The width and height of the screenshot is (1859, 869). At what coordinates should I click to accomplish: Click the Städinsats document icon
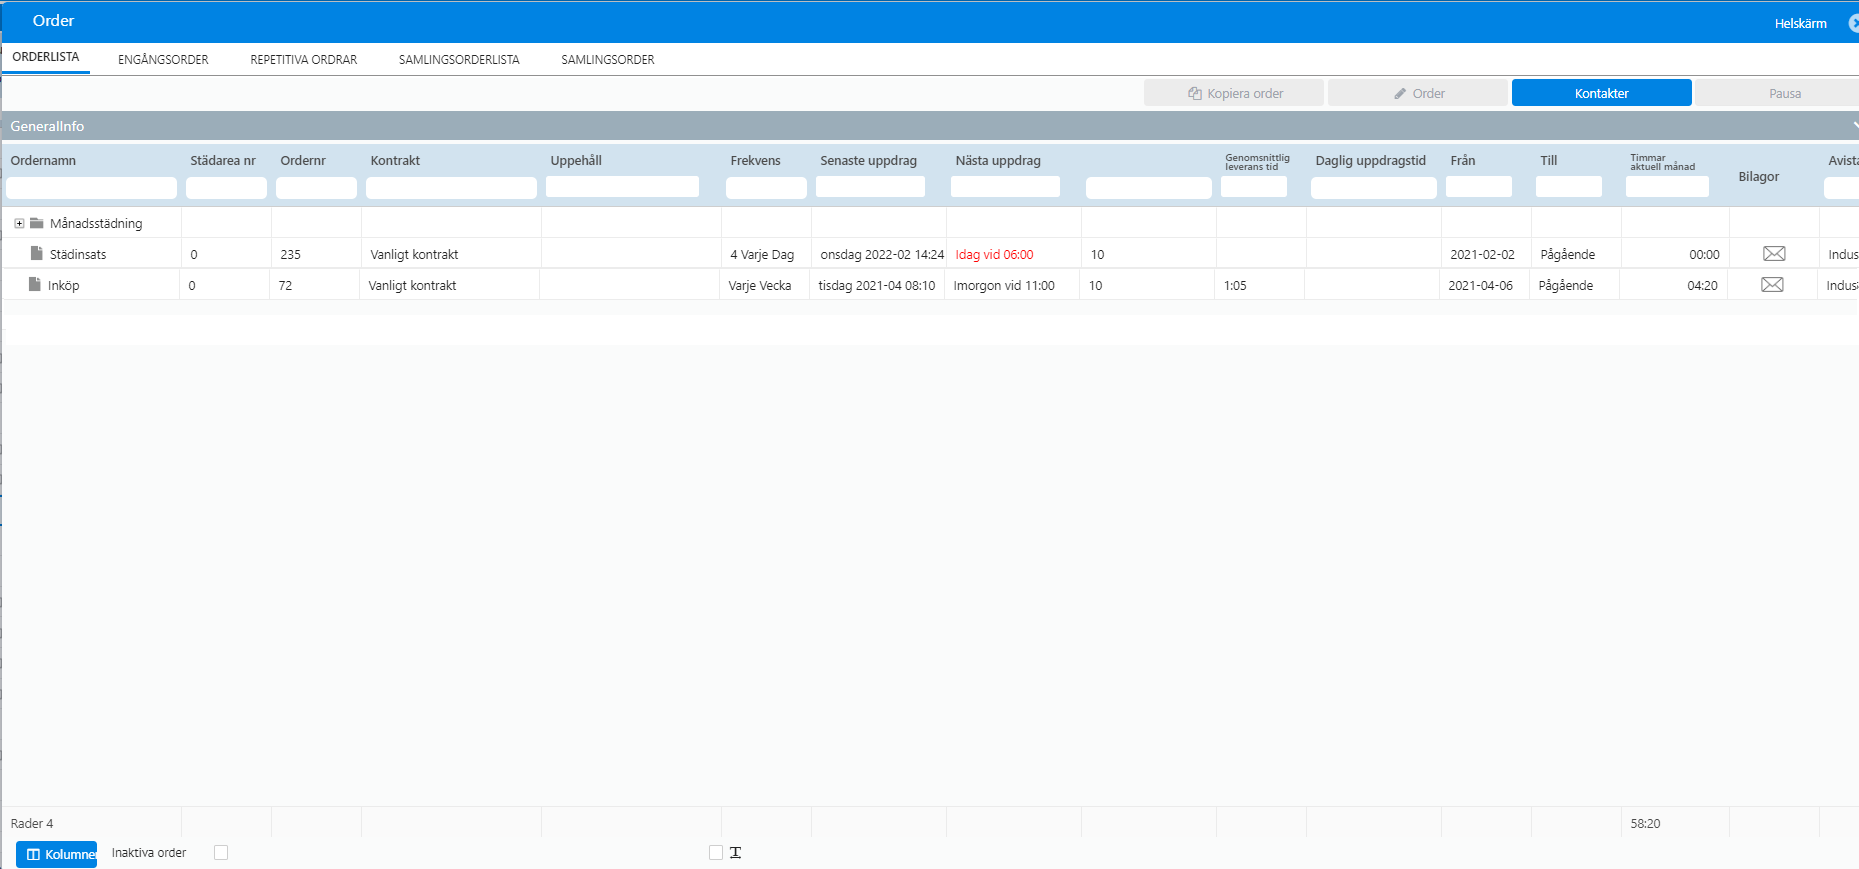pyautogui.click(x=37, y=253)
